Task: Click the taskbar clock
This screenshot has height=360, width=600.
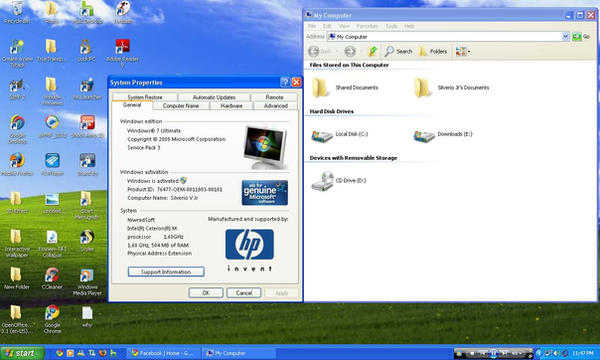Action: pos(583,353)
